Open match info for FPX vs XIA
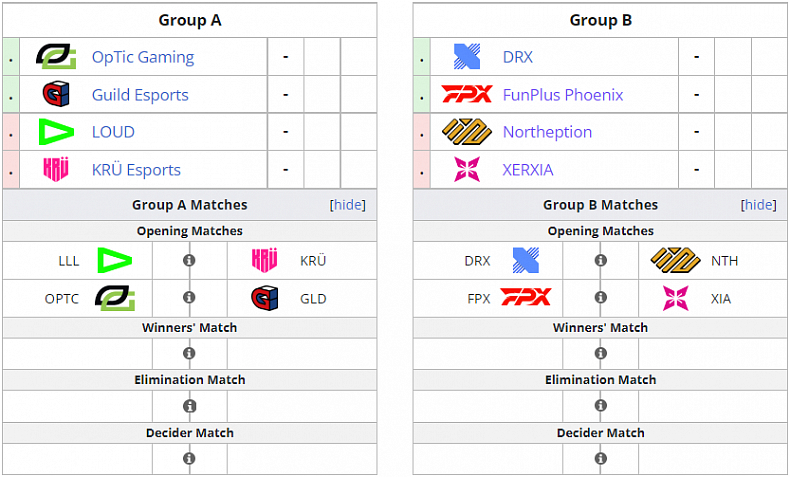 600,298
